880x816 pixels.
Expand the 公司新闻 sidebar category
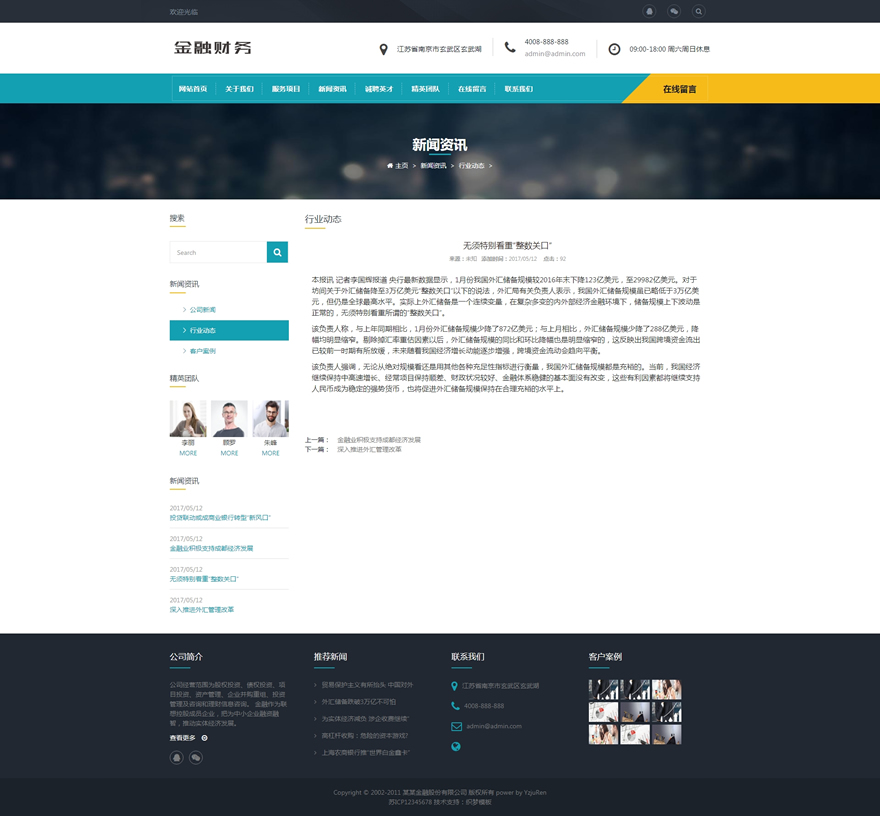pyautogui.click(x=202, y=310)
